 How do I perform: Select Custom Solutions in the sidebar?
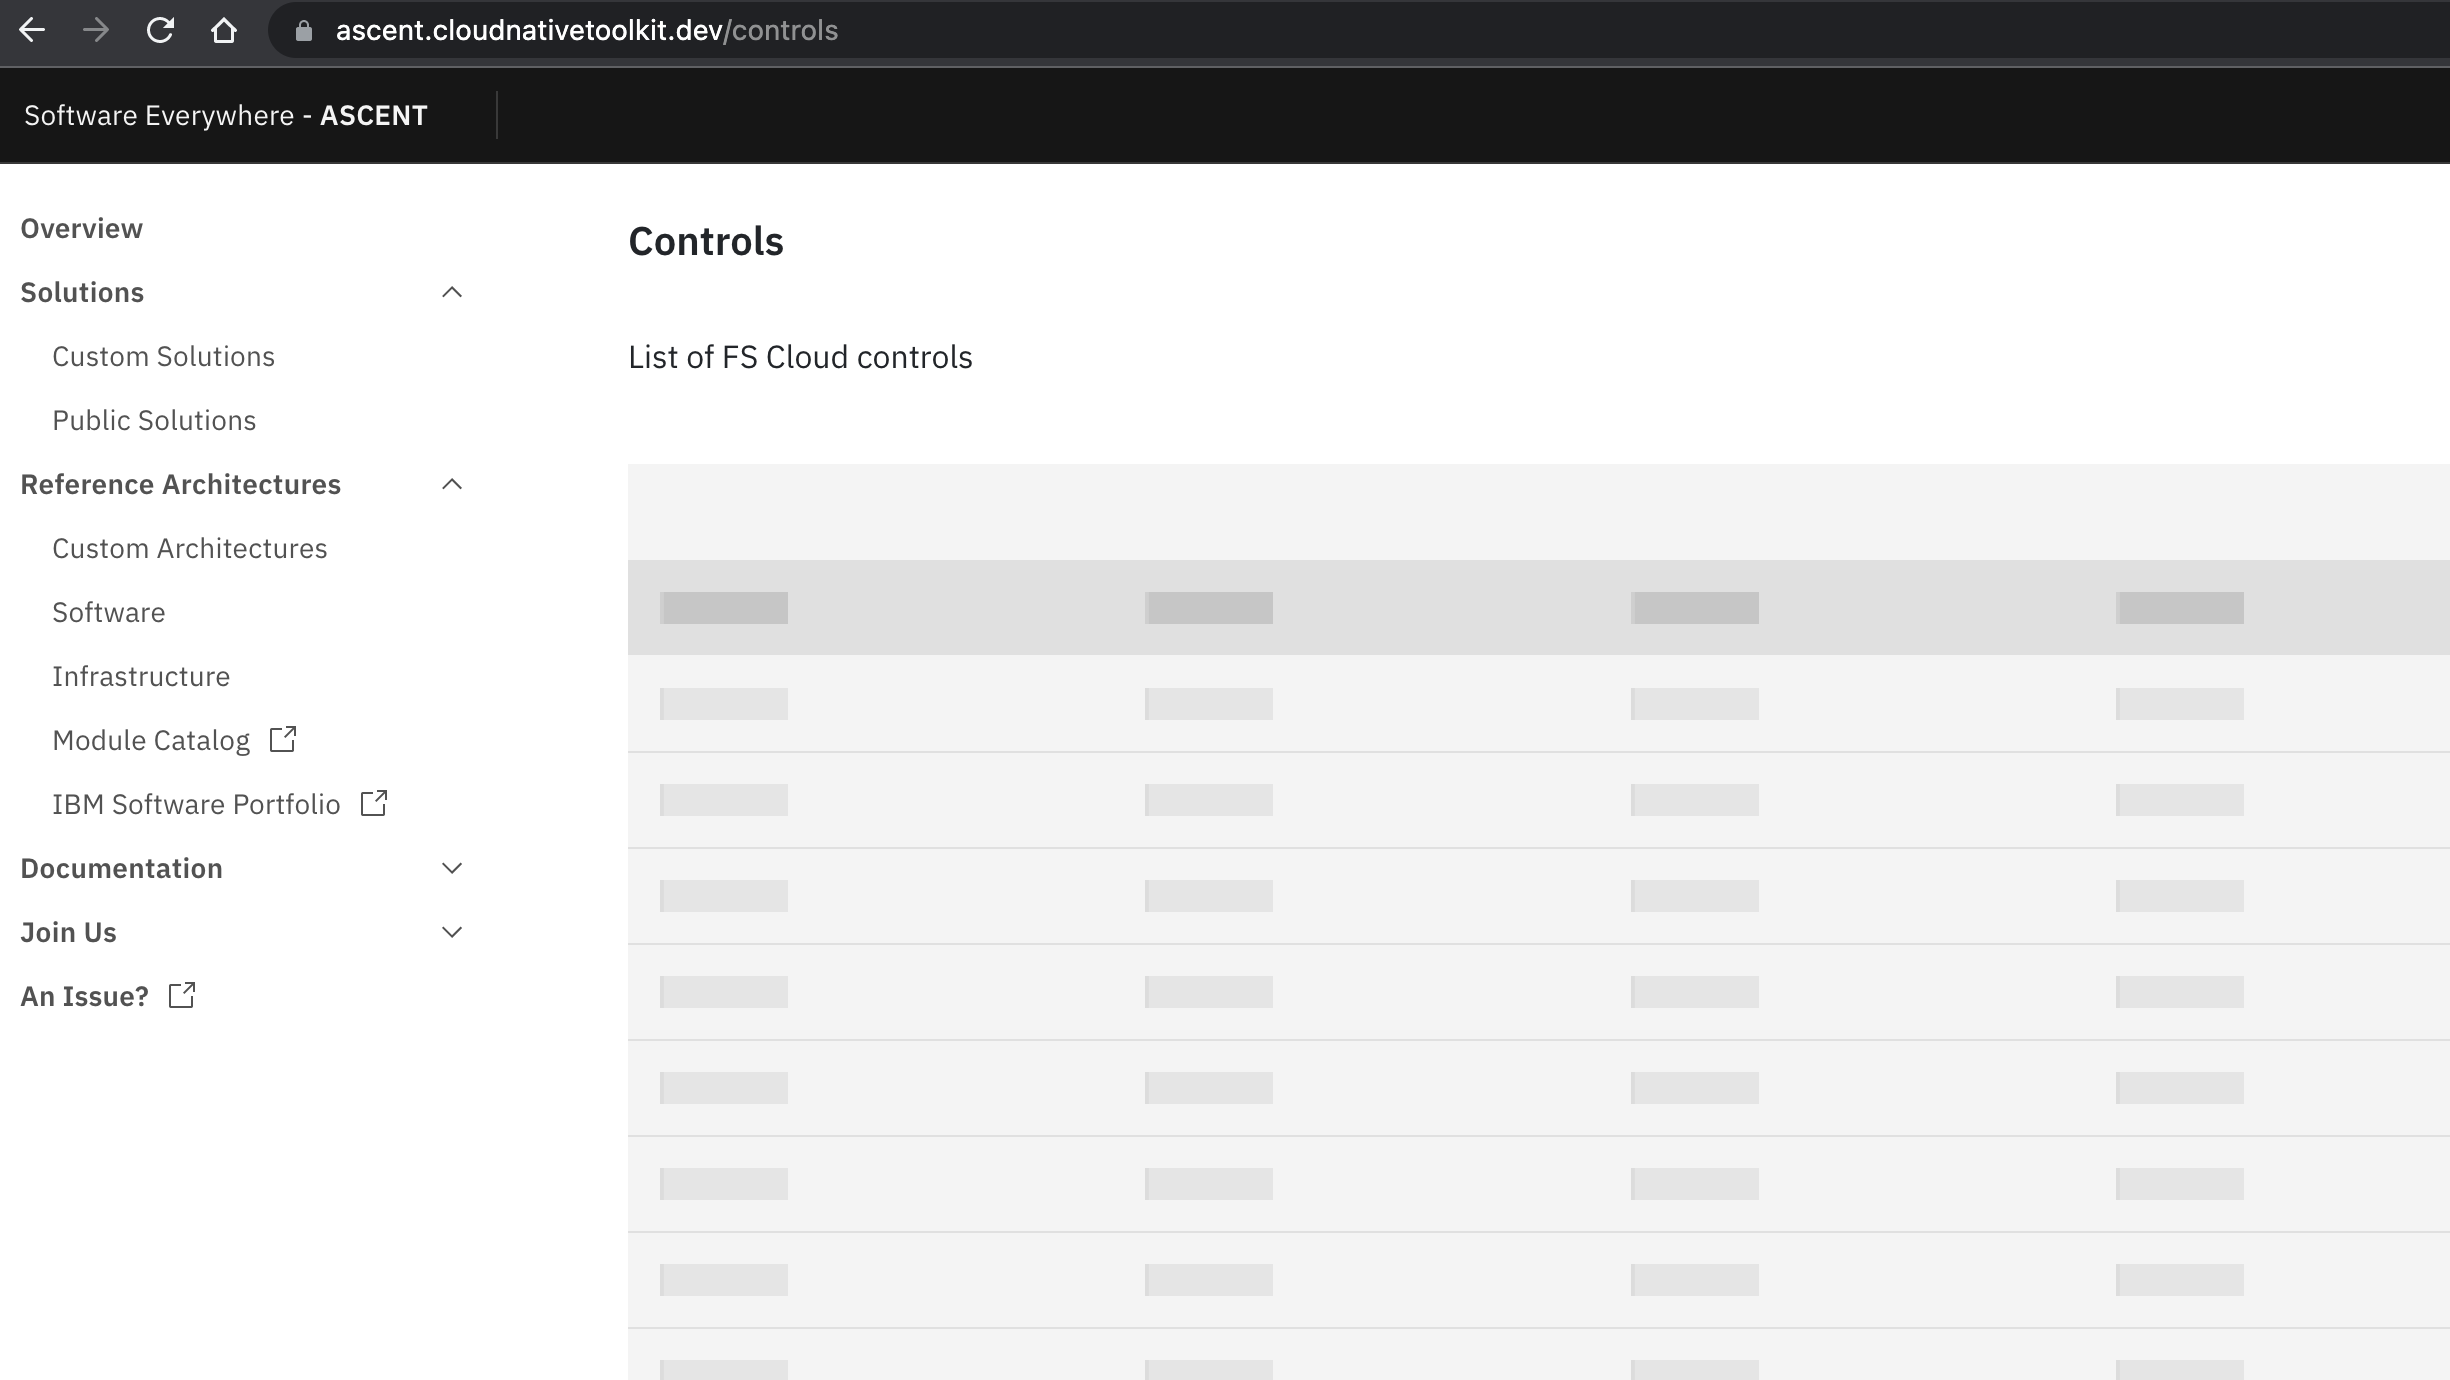pos(163,356)
